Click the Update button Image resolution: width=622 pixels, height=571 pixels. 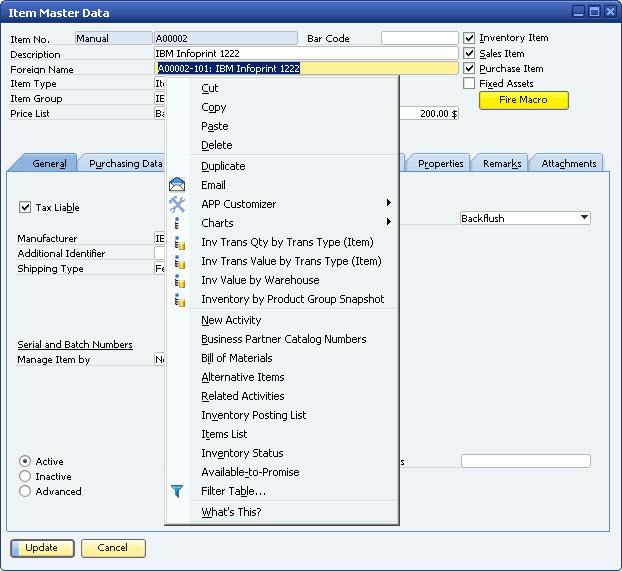(42, 548)
